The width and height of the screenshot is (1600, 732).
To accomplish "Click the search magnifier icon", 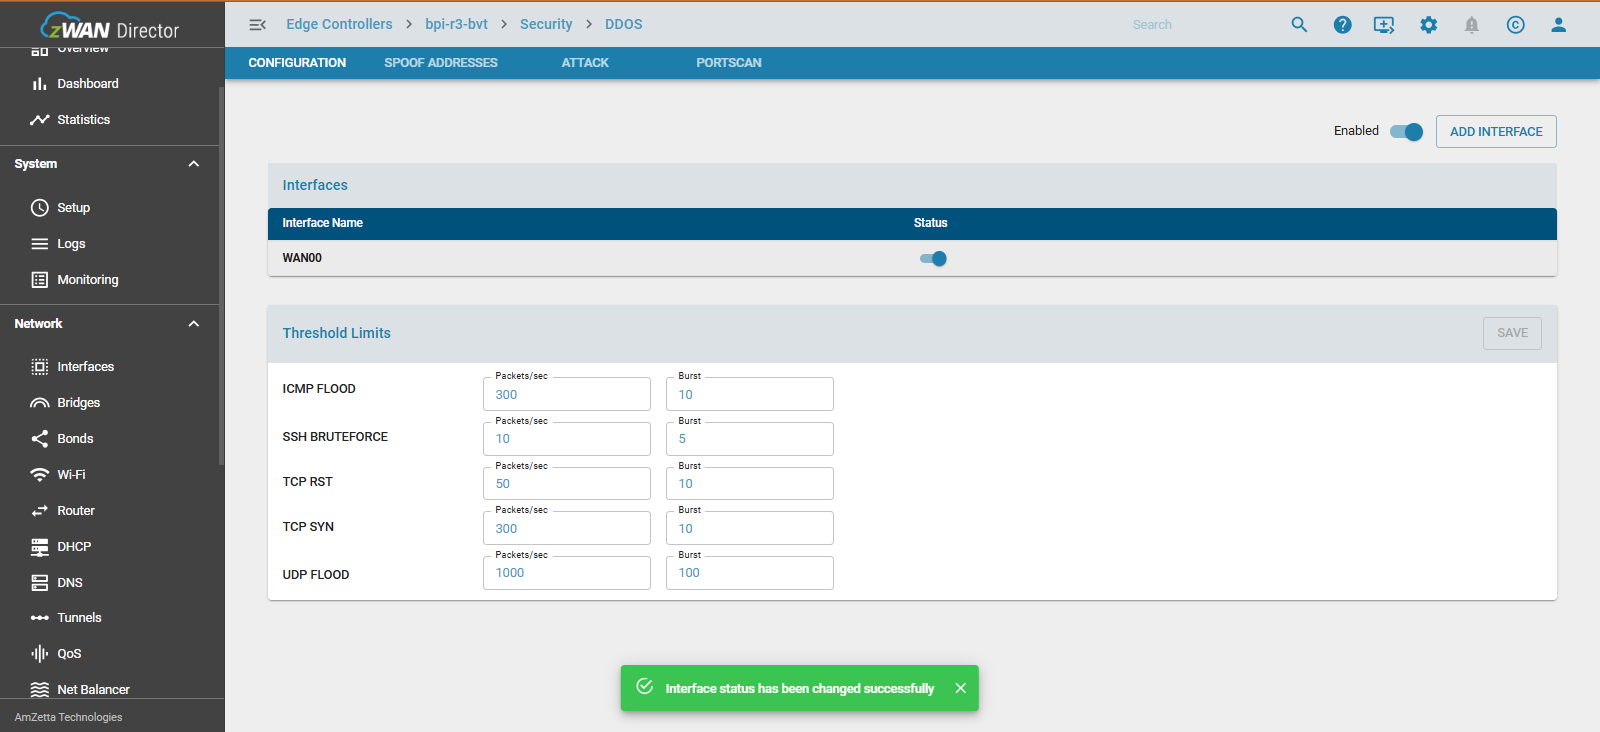I will point(1299,25).
